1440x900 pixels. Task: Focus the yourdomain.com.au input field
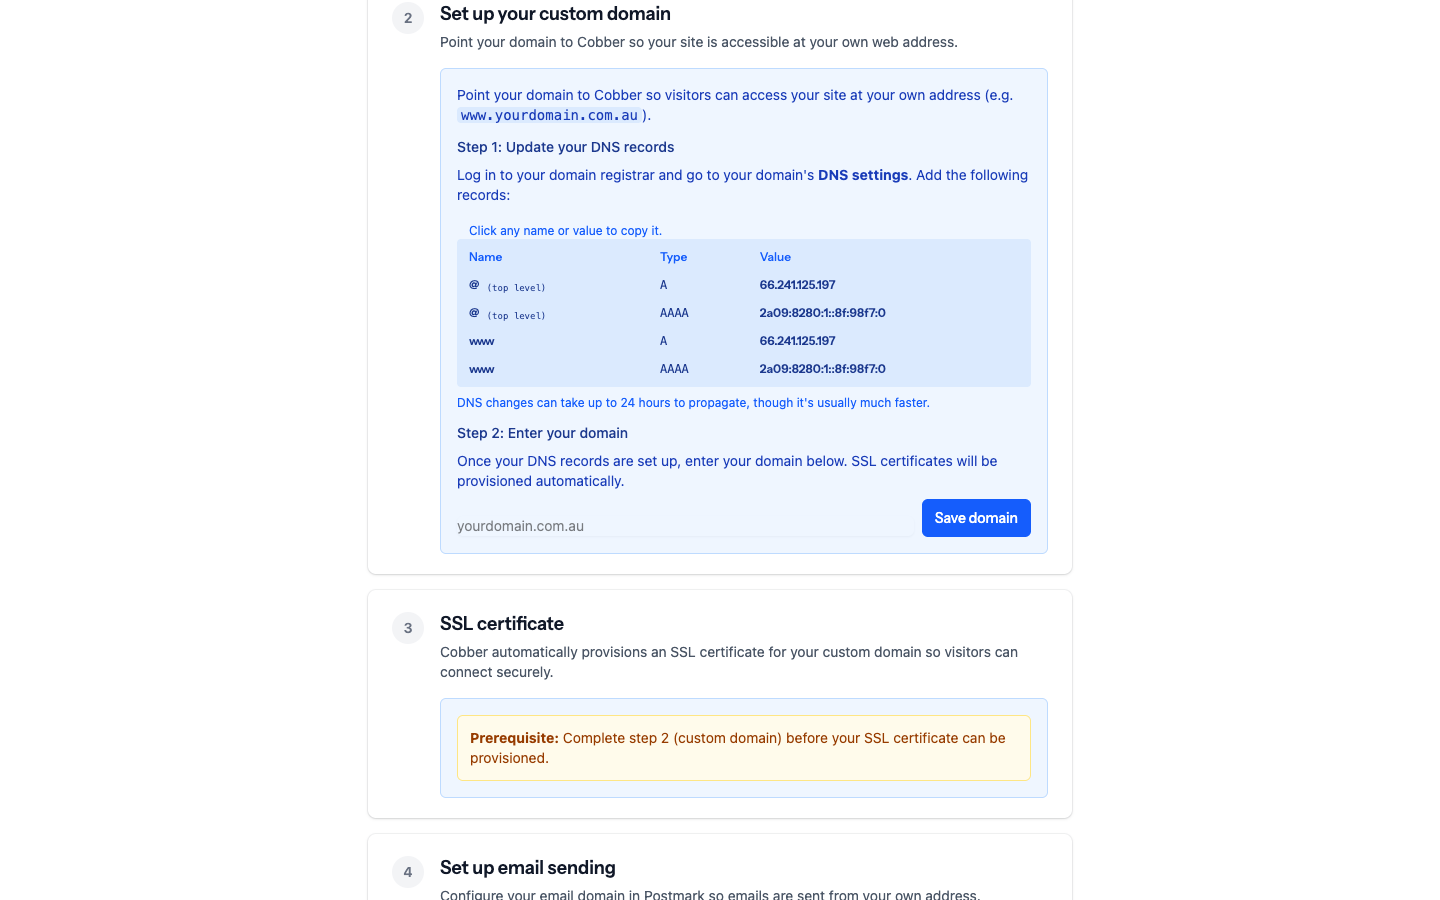coord(685,526)
